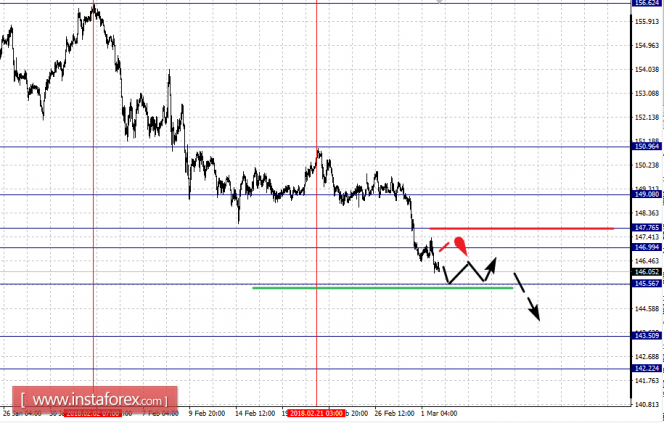Select the 1 Mar 04:00 time label
Viewport: 664px width, 423px height.
pyautogui.click(x=439, y=413)
